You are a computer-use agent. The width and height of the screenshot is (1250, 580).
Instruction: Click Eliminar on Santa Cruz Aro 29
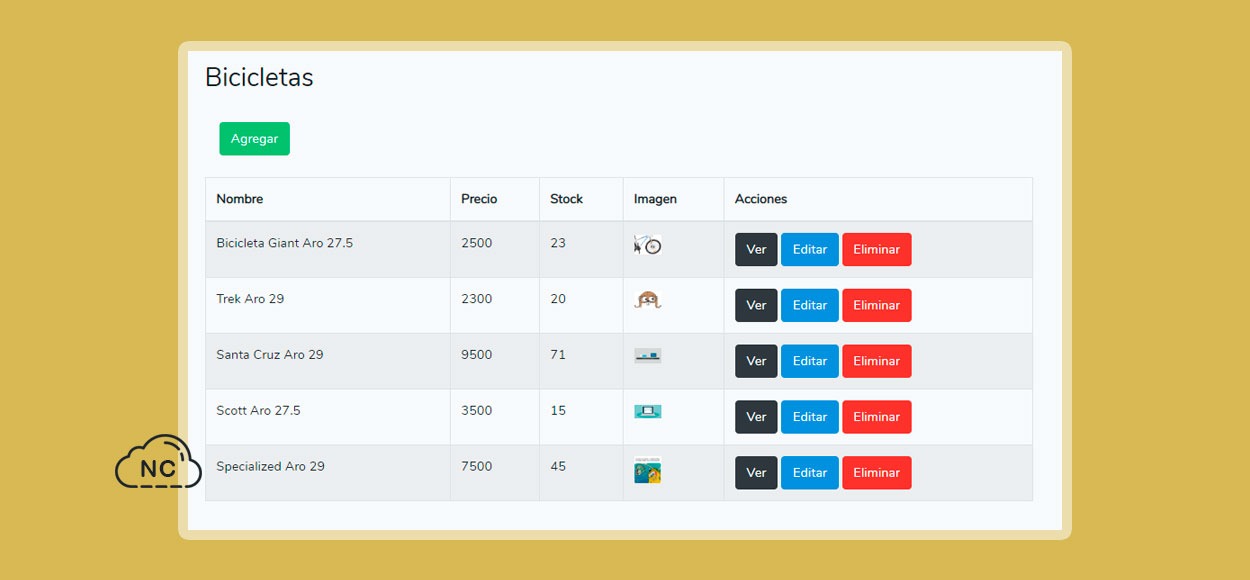click(x=877, y=362)
